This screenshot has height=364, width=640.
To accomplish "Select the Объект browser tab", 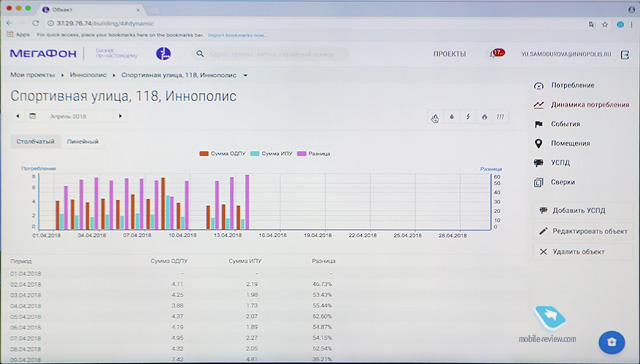I will (91, 9).
